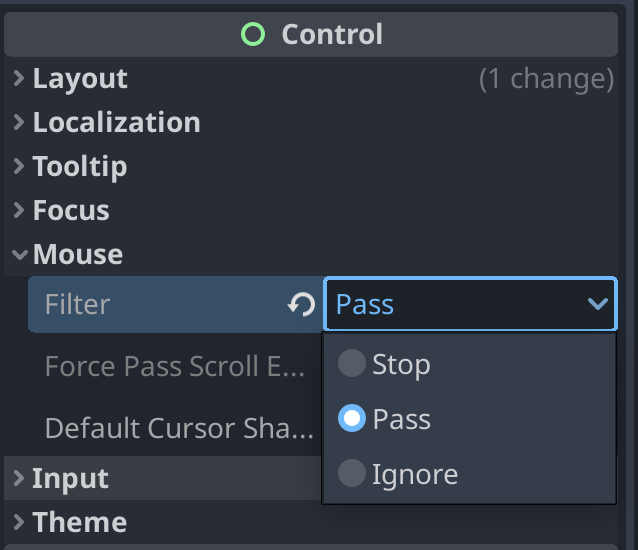Screen dimensions: 638x550
Task: Click the chevron arrow beside Focus
Action: pos(18,210)
